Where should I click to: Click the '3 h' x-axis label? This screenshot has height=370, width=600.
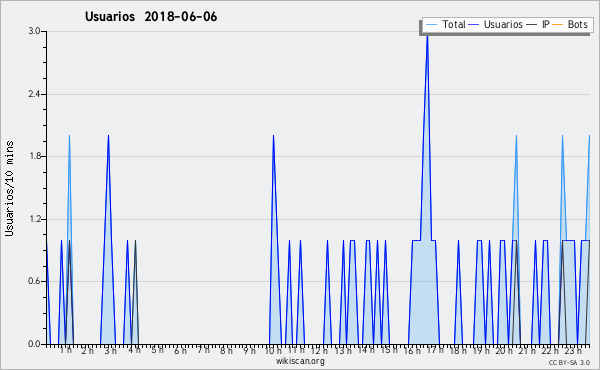click(110, 350)
